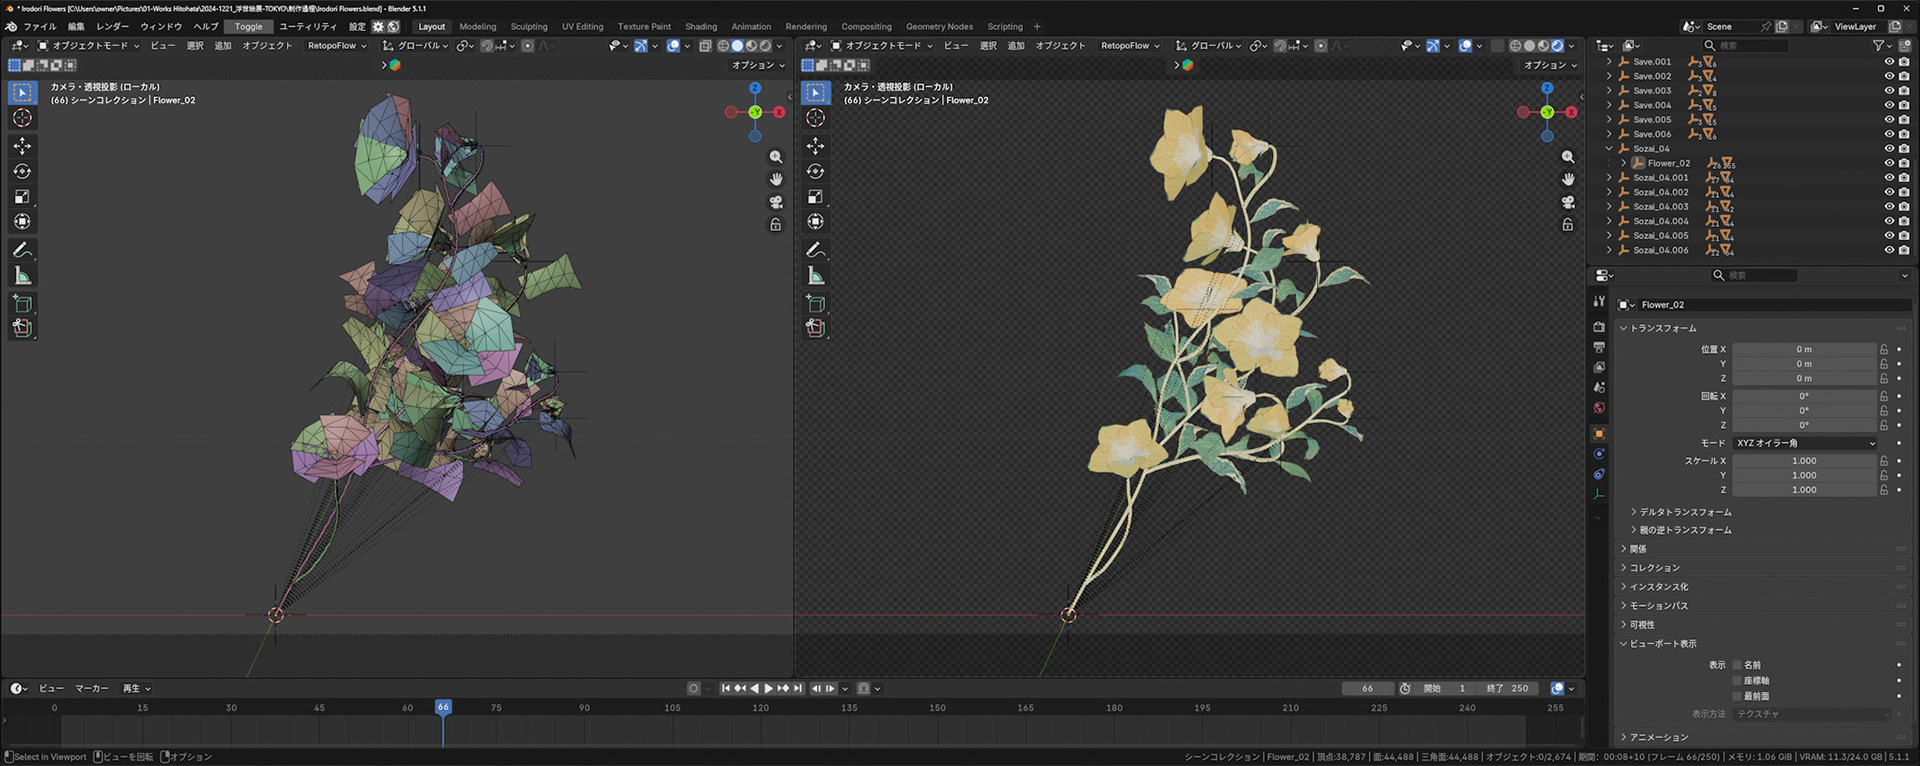Click the camera view icon in left viewport
The height and width of the screenshot is (766, 1920).
(x=775, y=202)
